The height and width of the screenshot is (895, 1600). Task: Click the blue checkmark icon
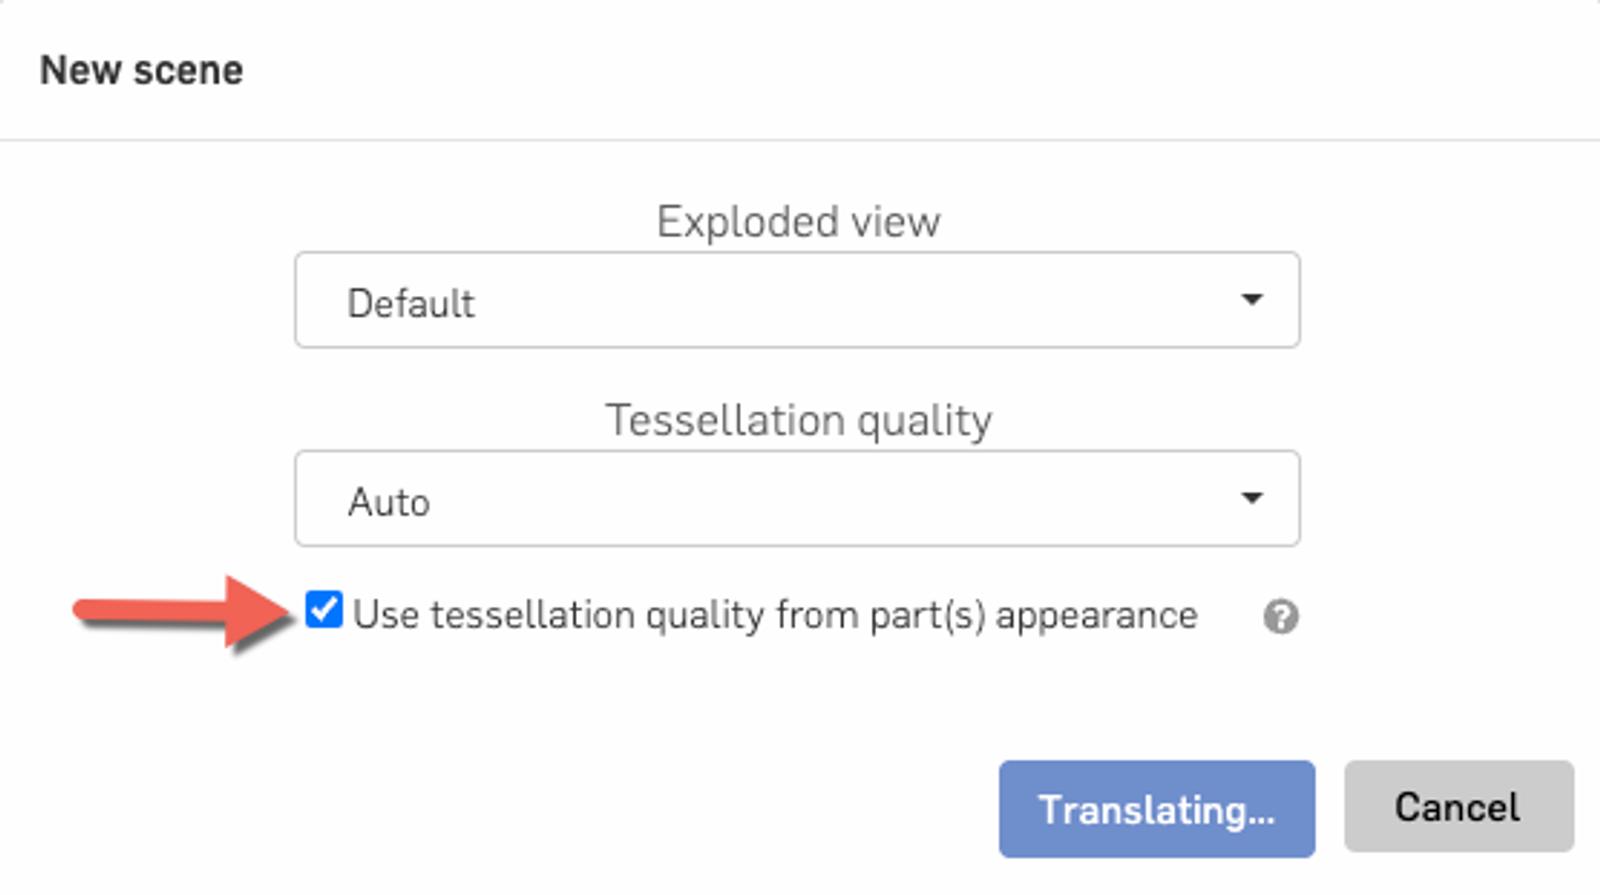(324, 609)
